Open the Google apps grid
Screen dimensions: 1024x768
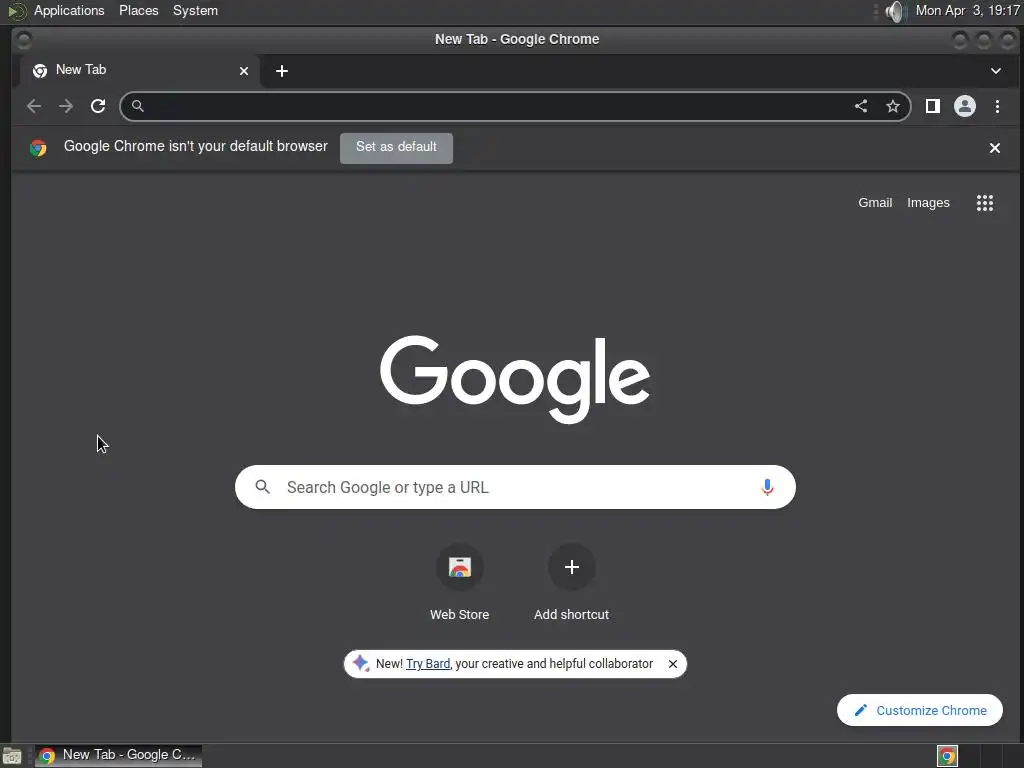(985, 203)
